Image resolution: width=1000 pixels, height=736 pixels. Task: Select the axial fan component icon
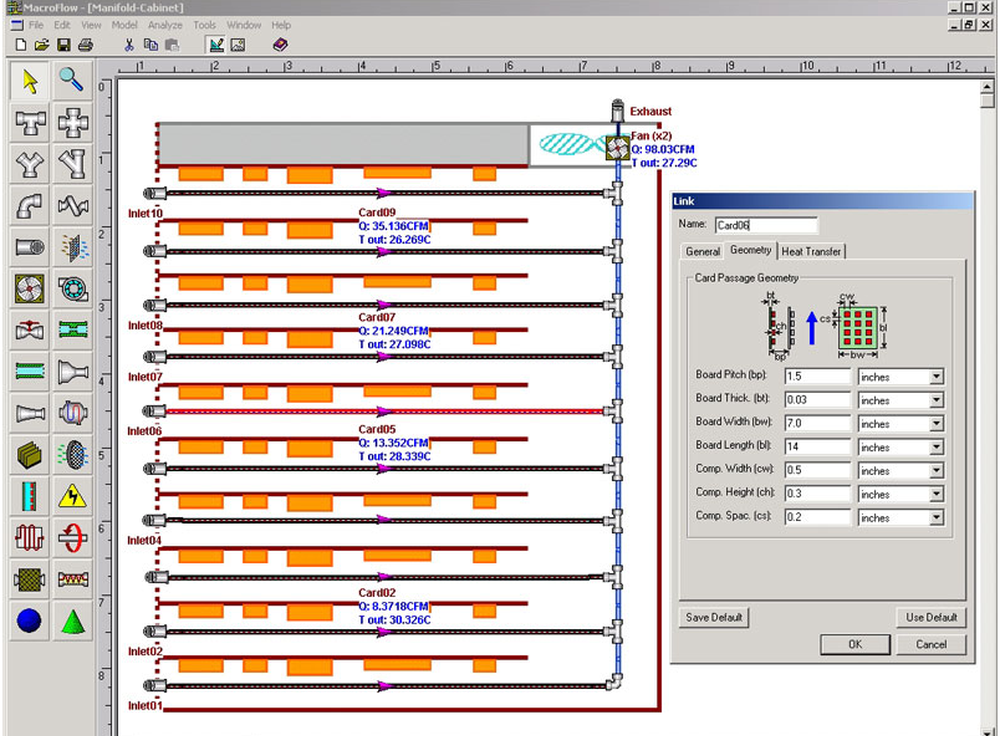click(x=29, y=288)
